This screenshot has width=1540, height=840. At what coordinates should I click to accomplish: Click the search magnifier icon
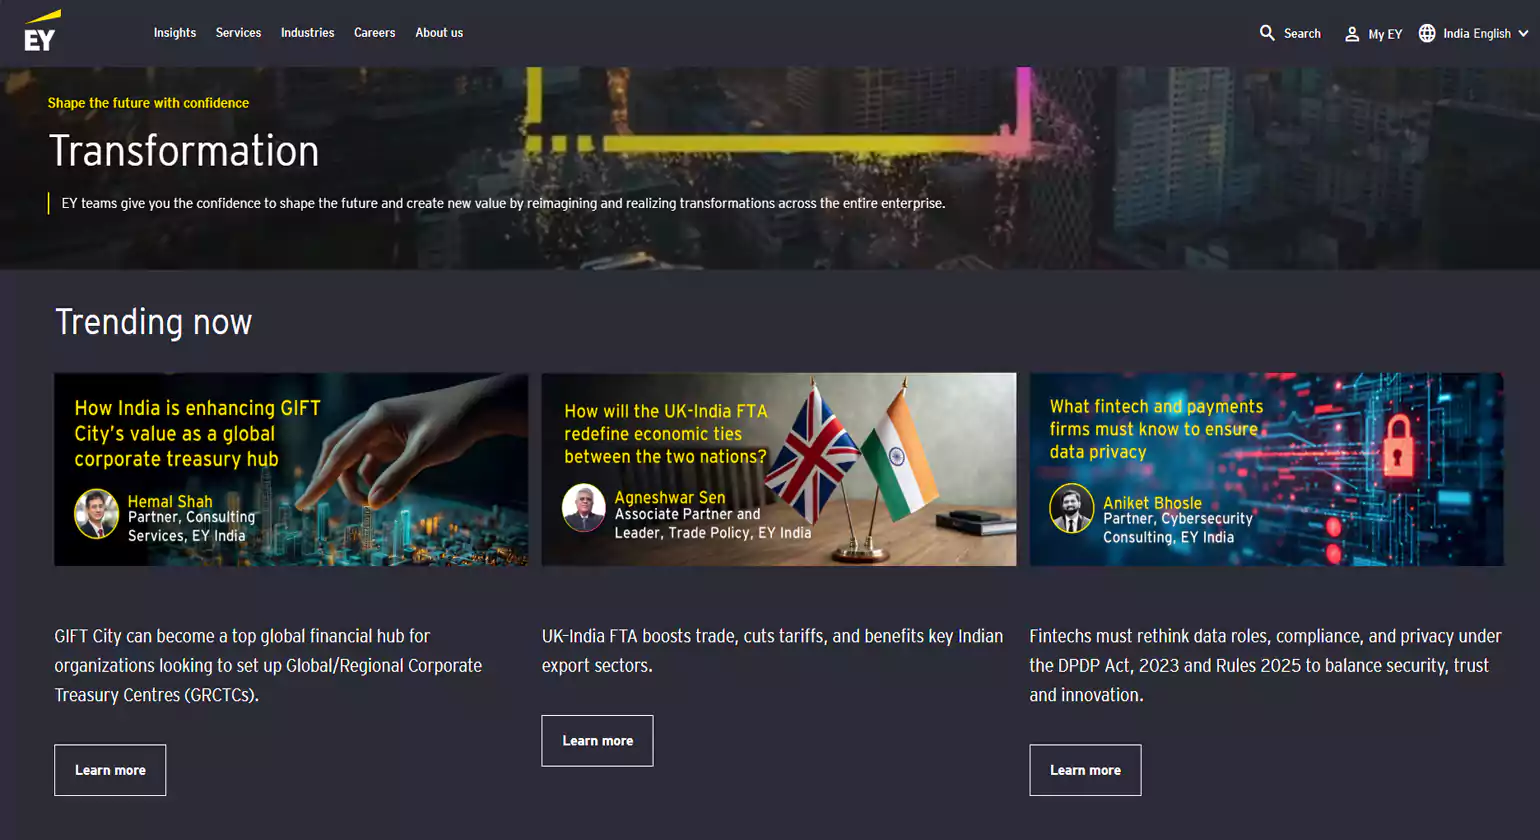[x=1267, y=33]
